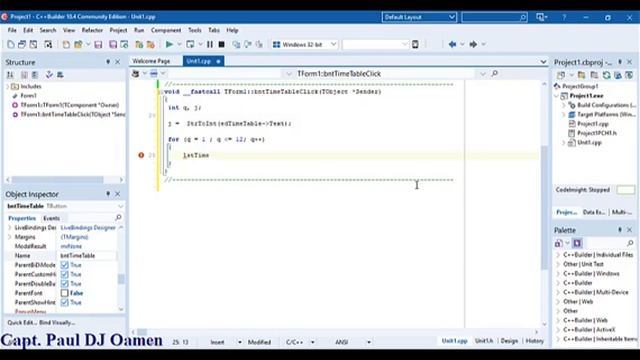Click the Object Inspector property search icon
640x360 pixels.
118,218
